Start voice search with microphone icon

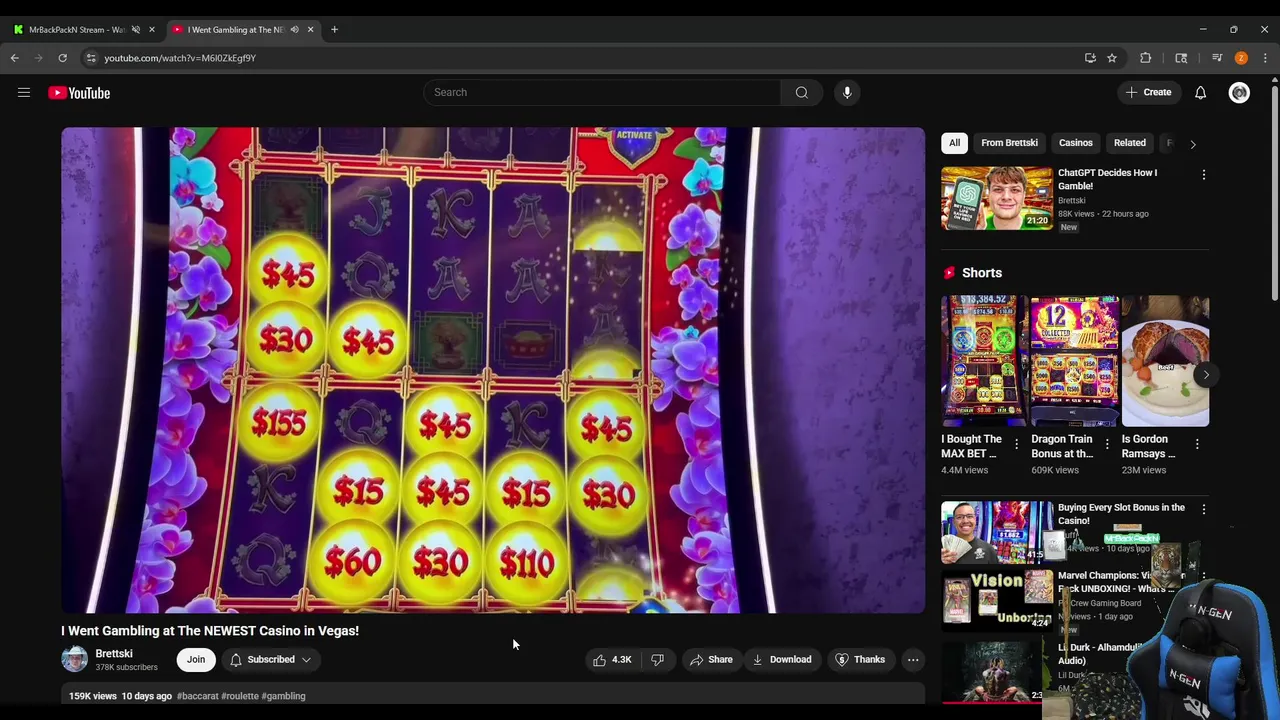(x=847, y=93)
